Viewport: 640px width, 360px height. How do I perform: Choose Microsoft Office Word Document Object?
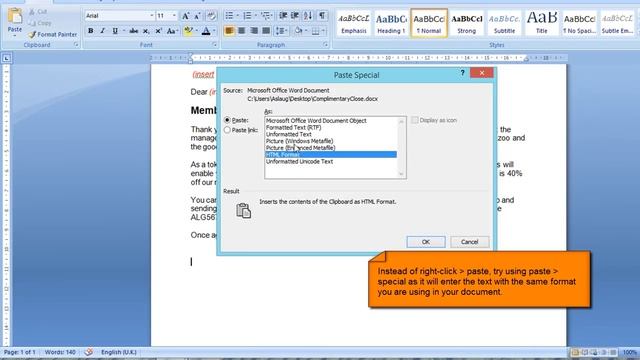pyautogui.click(x=316, y=121)
